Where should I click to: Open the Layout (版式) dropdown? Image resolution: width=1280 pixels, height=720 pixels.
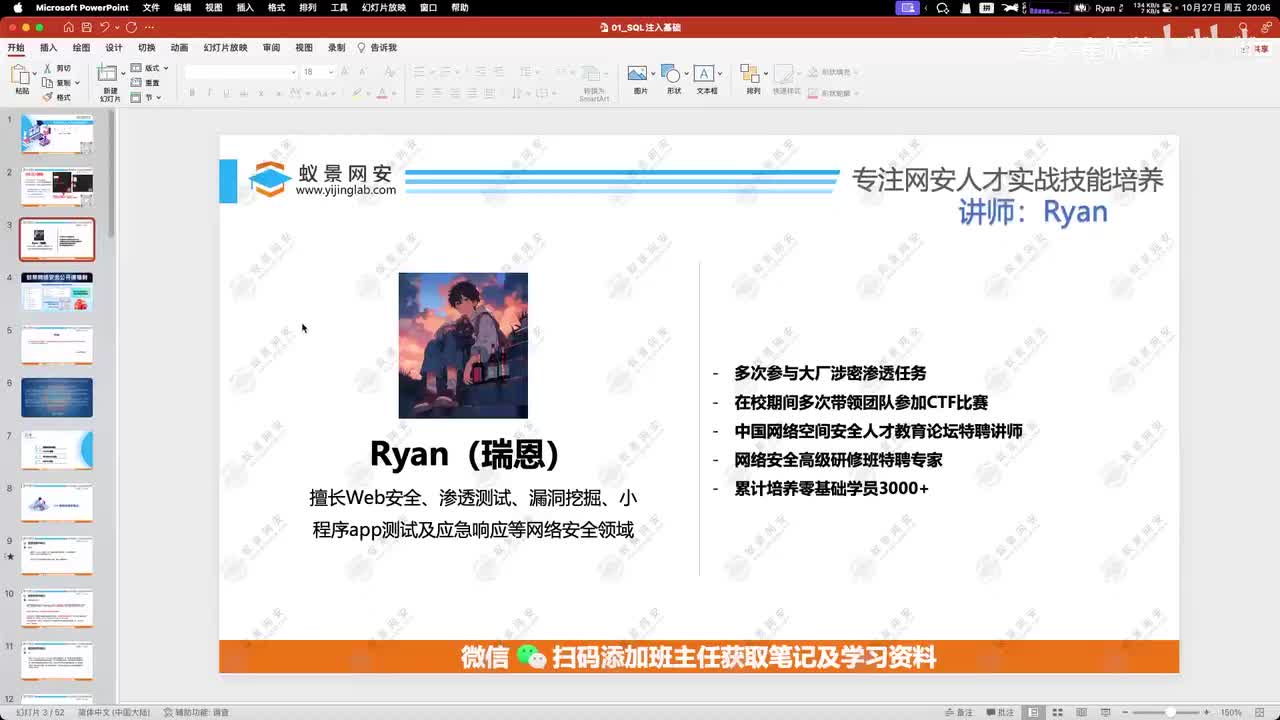click(x=150, y=68)
